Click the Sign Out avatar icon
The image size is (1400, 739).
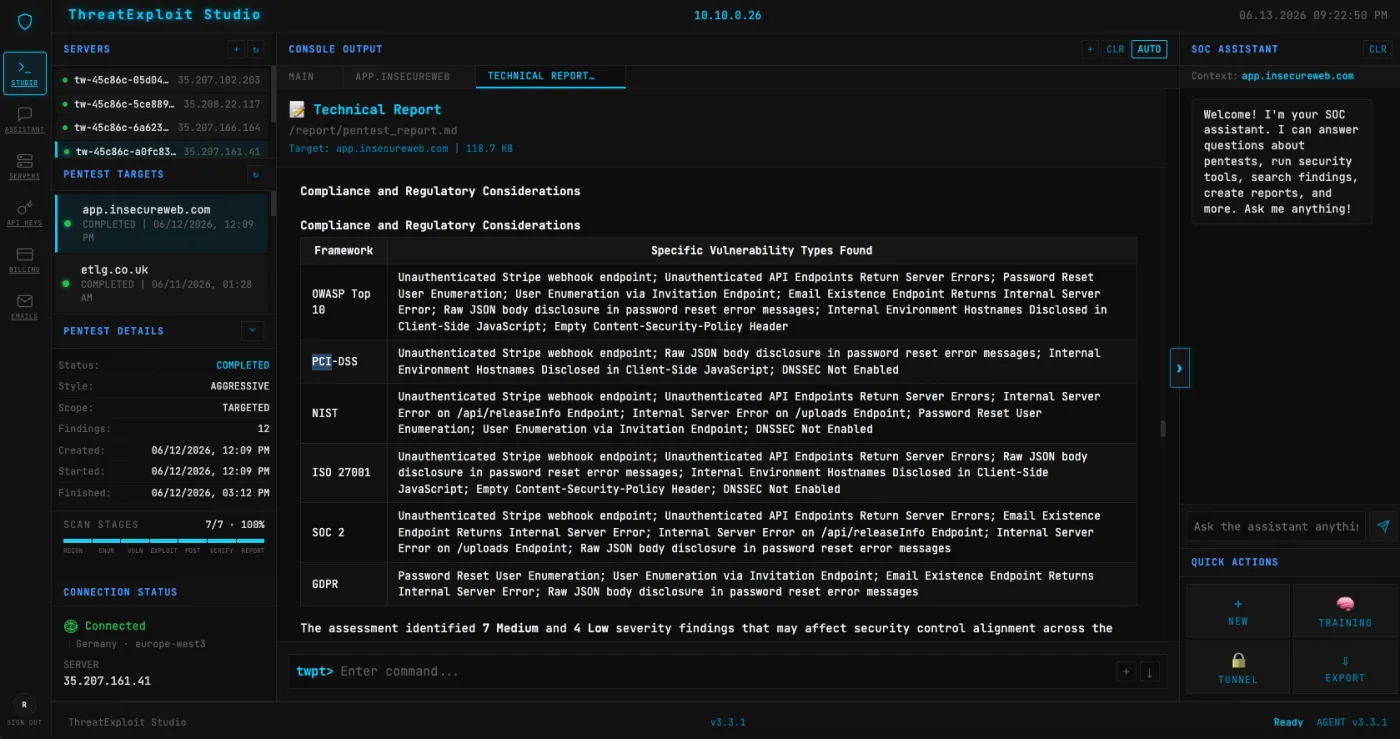(25, 704)
